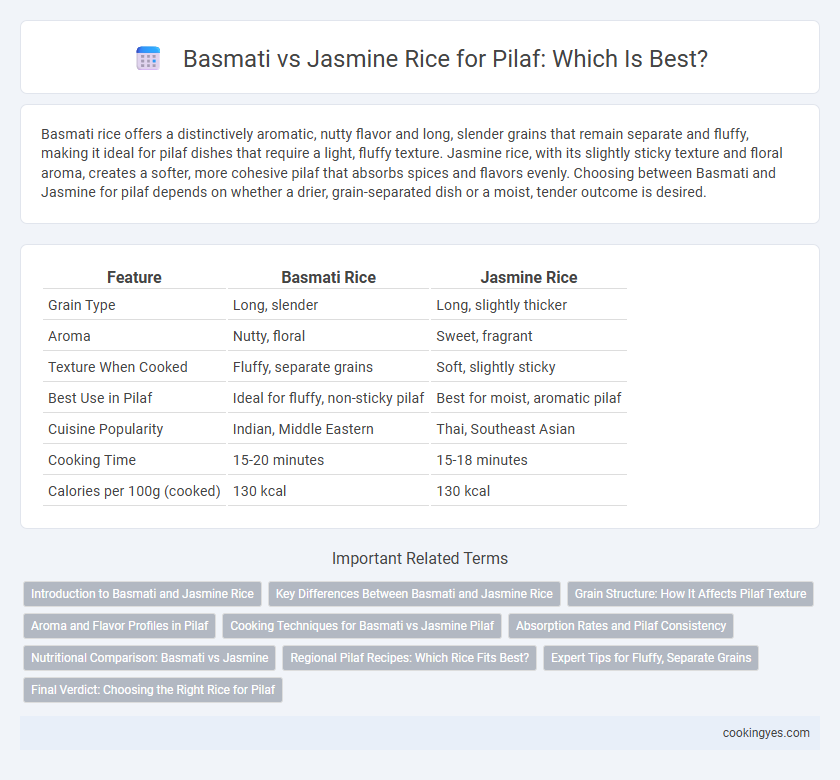Select the 'Thai, Southeast Asian' cell
The image size is (840, 780).
click(x=505, y=429)
